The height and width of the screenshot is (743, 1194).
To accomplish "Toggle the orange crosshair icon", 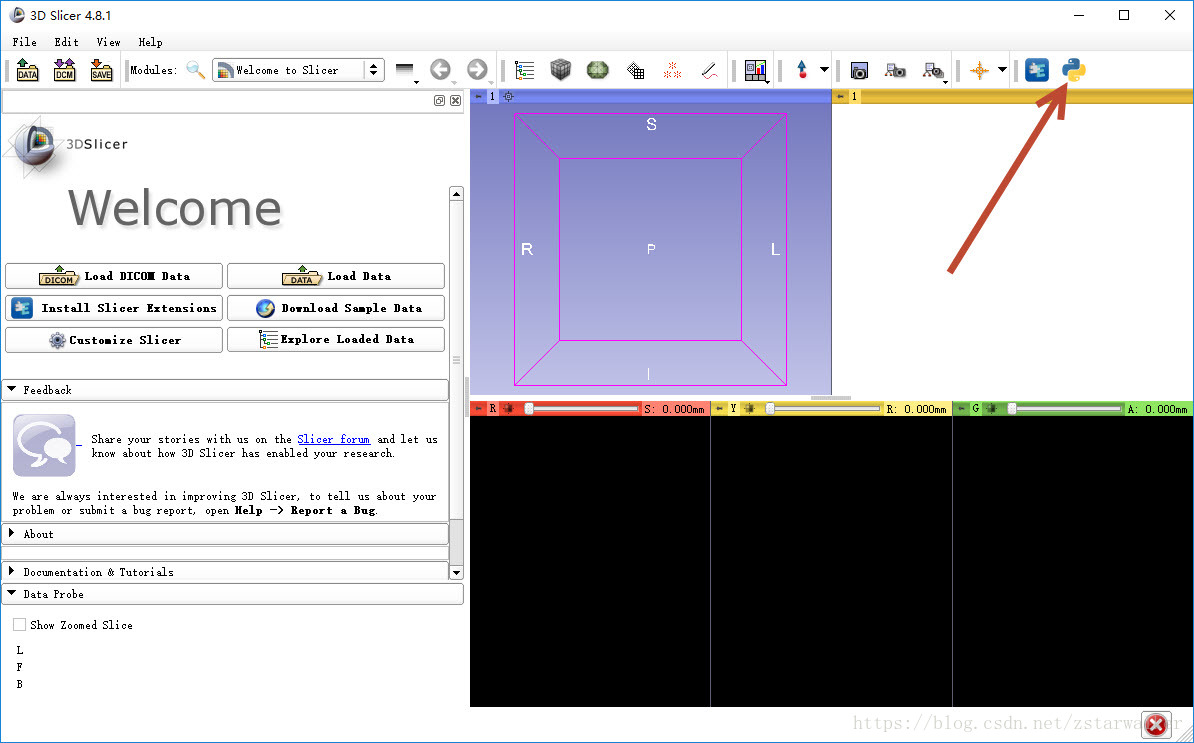I will pos(979,70).
